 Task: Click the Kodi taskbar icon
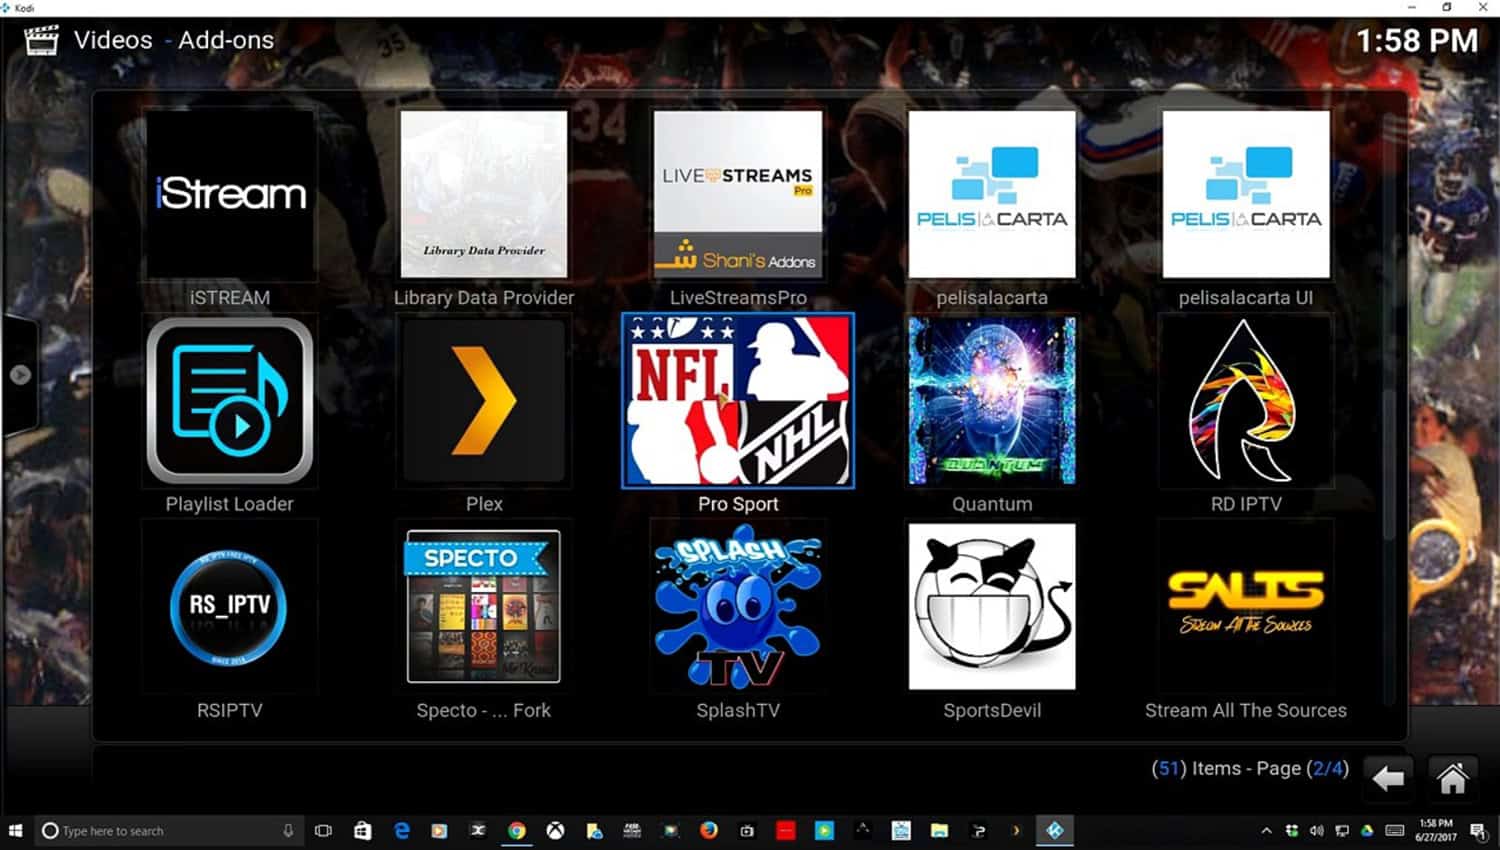pyautogui.click(x=1054, y=830)
